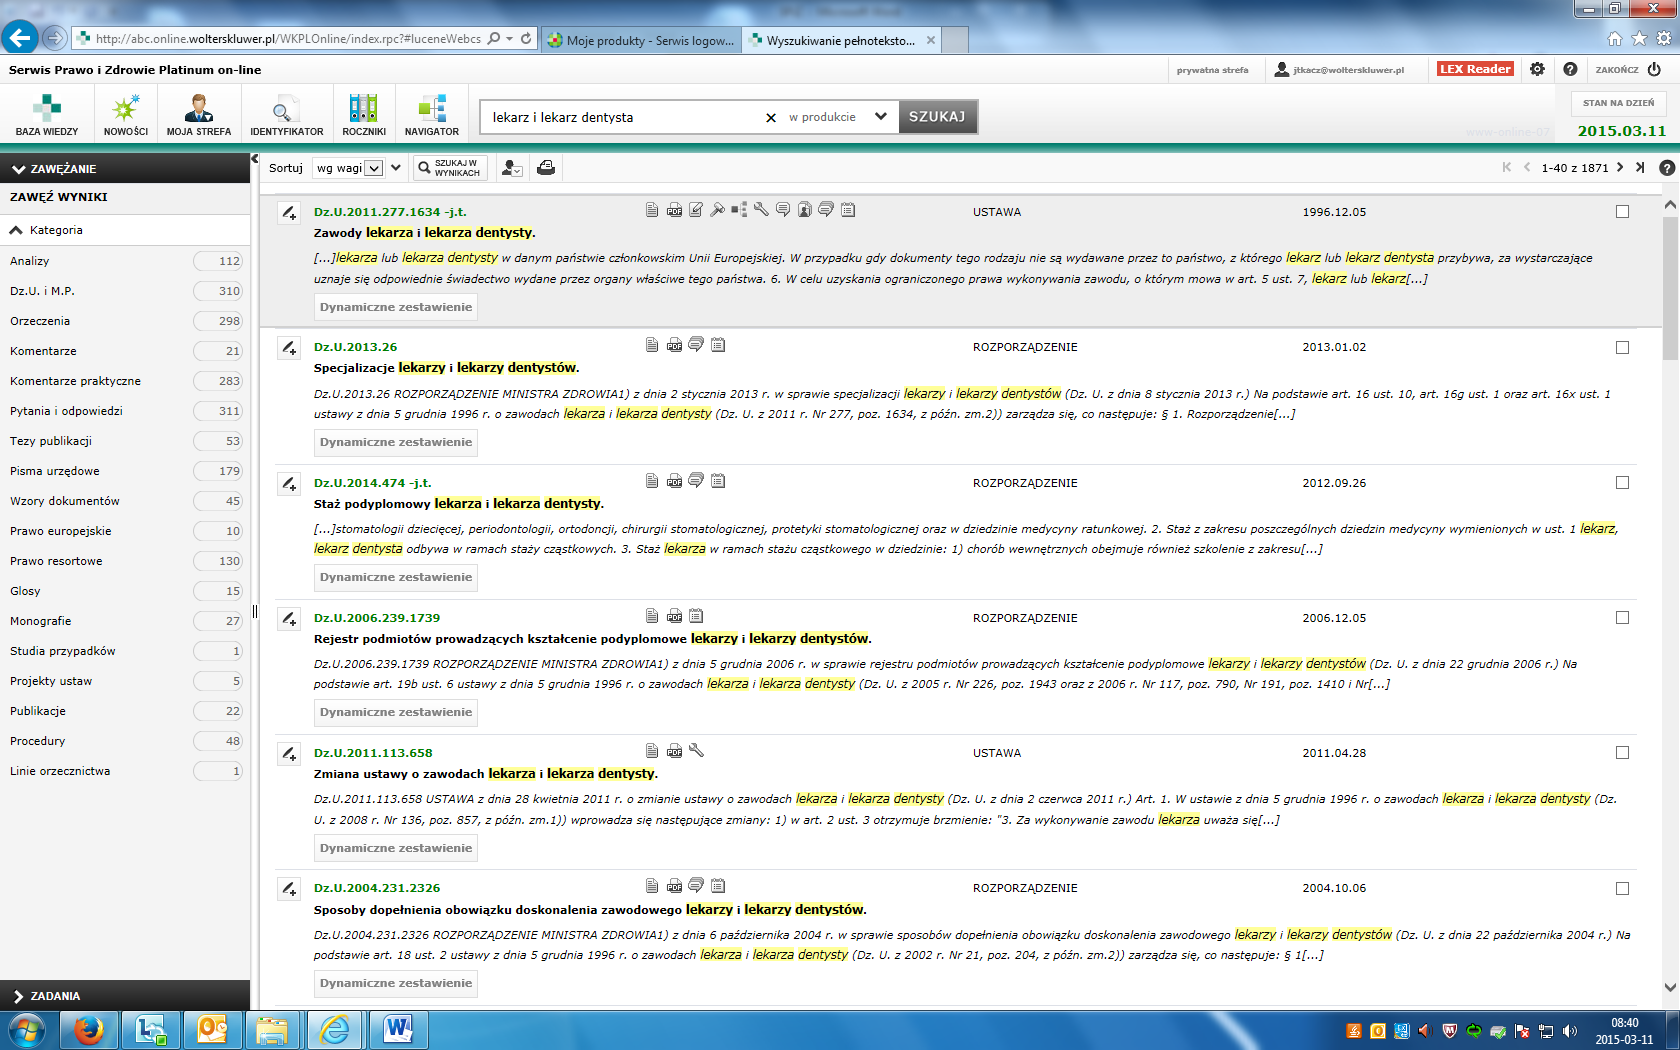Select checkbox for Dz.U.2006.239.1739
This screenshot has width=1680, height=1050.
(x=1622, y=618)
